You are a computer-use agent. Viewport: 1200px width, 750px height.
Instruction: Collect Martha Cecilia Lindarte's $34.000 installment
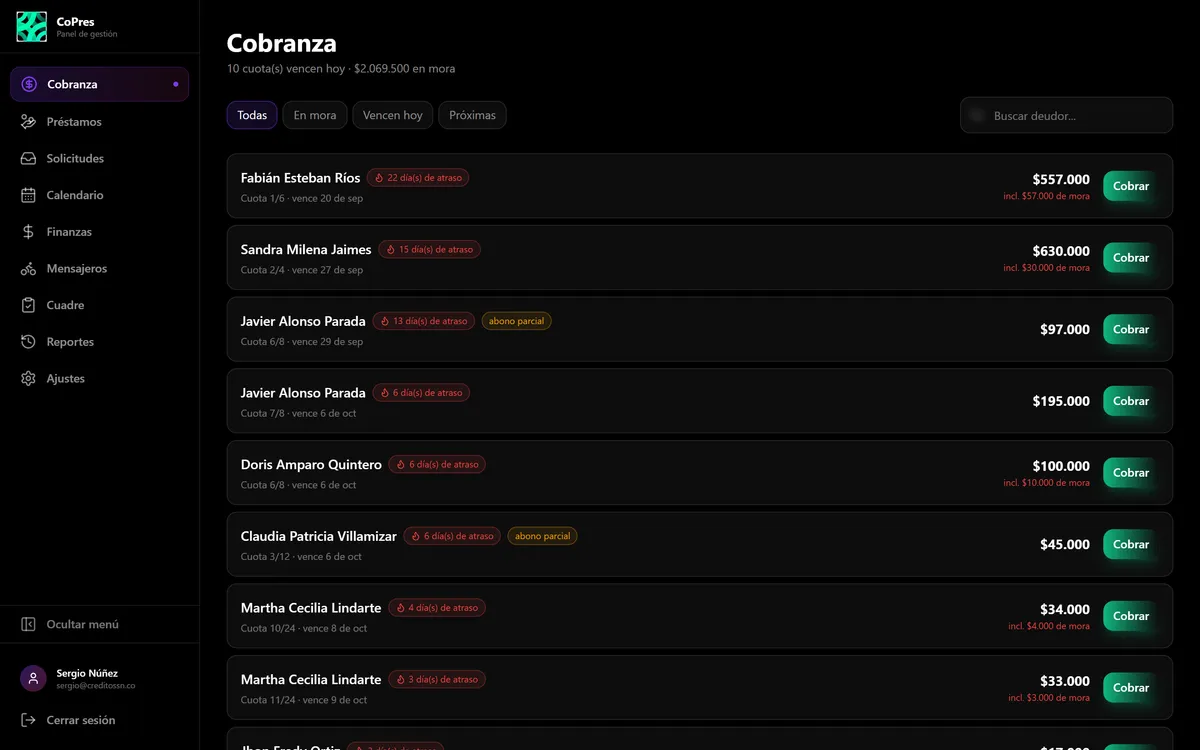(1131, 616)
